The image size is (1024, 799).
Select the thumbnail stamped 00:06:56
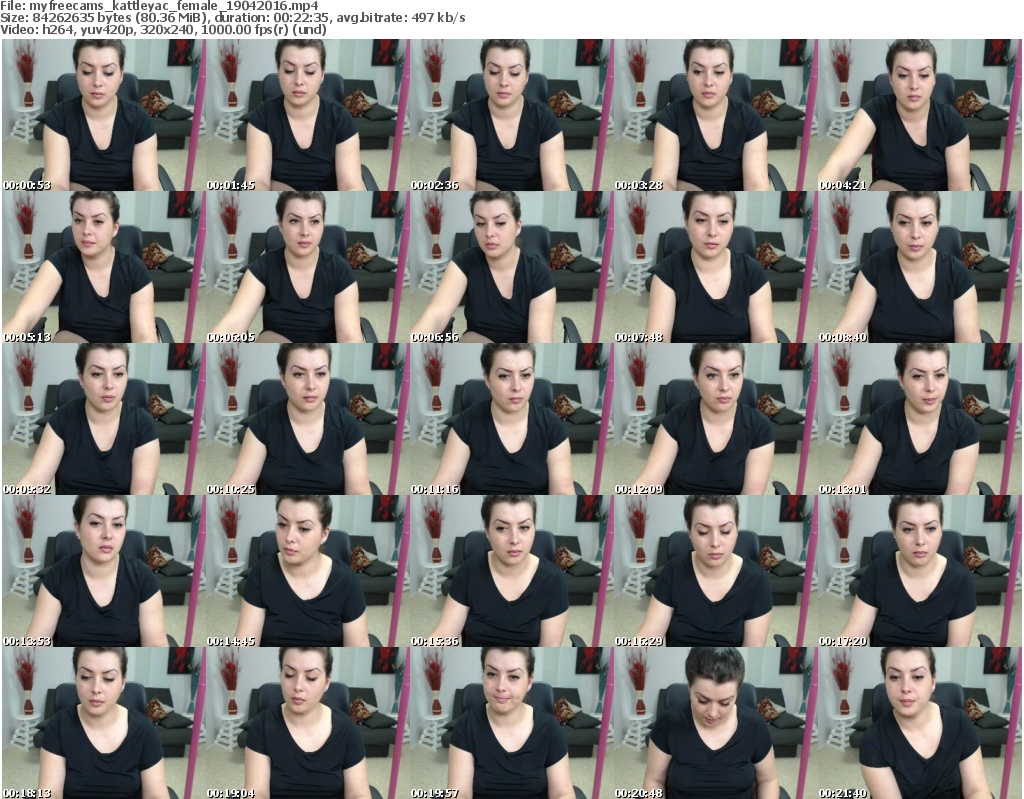[511, 267]
